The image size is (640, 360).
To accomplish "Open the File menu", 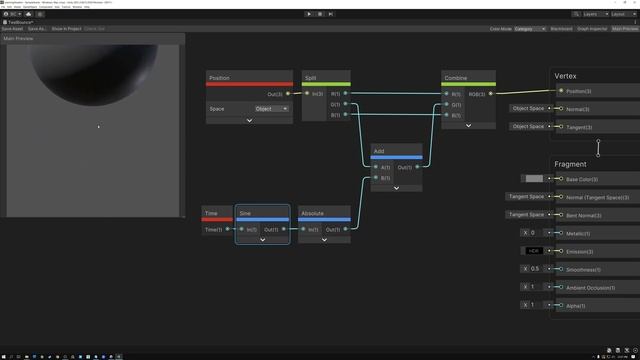I will pos(3,7).
